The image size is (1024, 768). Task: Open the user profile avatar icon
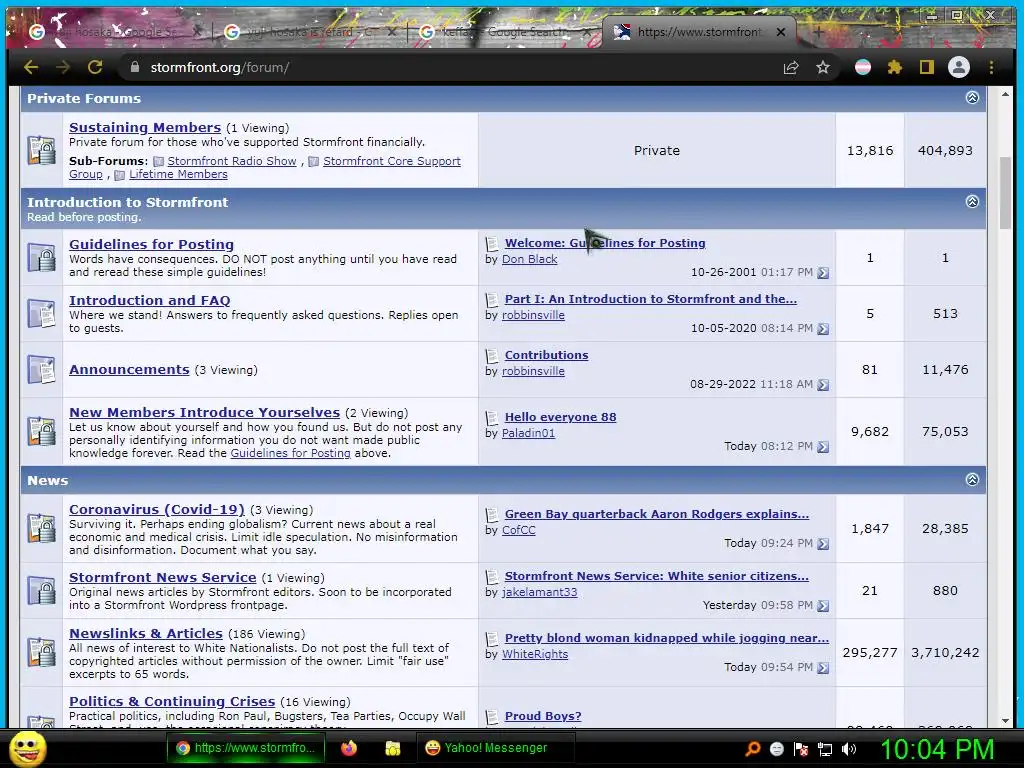click(959, 67)
